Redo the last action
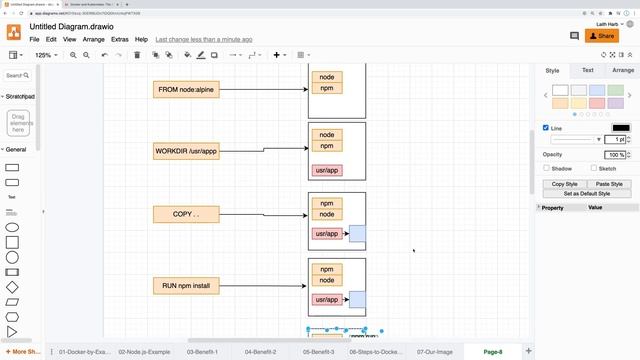The height and width of the screenshot is (360, 640). pos(119,55)
